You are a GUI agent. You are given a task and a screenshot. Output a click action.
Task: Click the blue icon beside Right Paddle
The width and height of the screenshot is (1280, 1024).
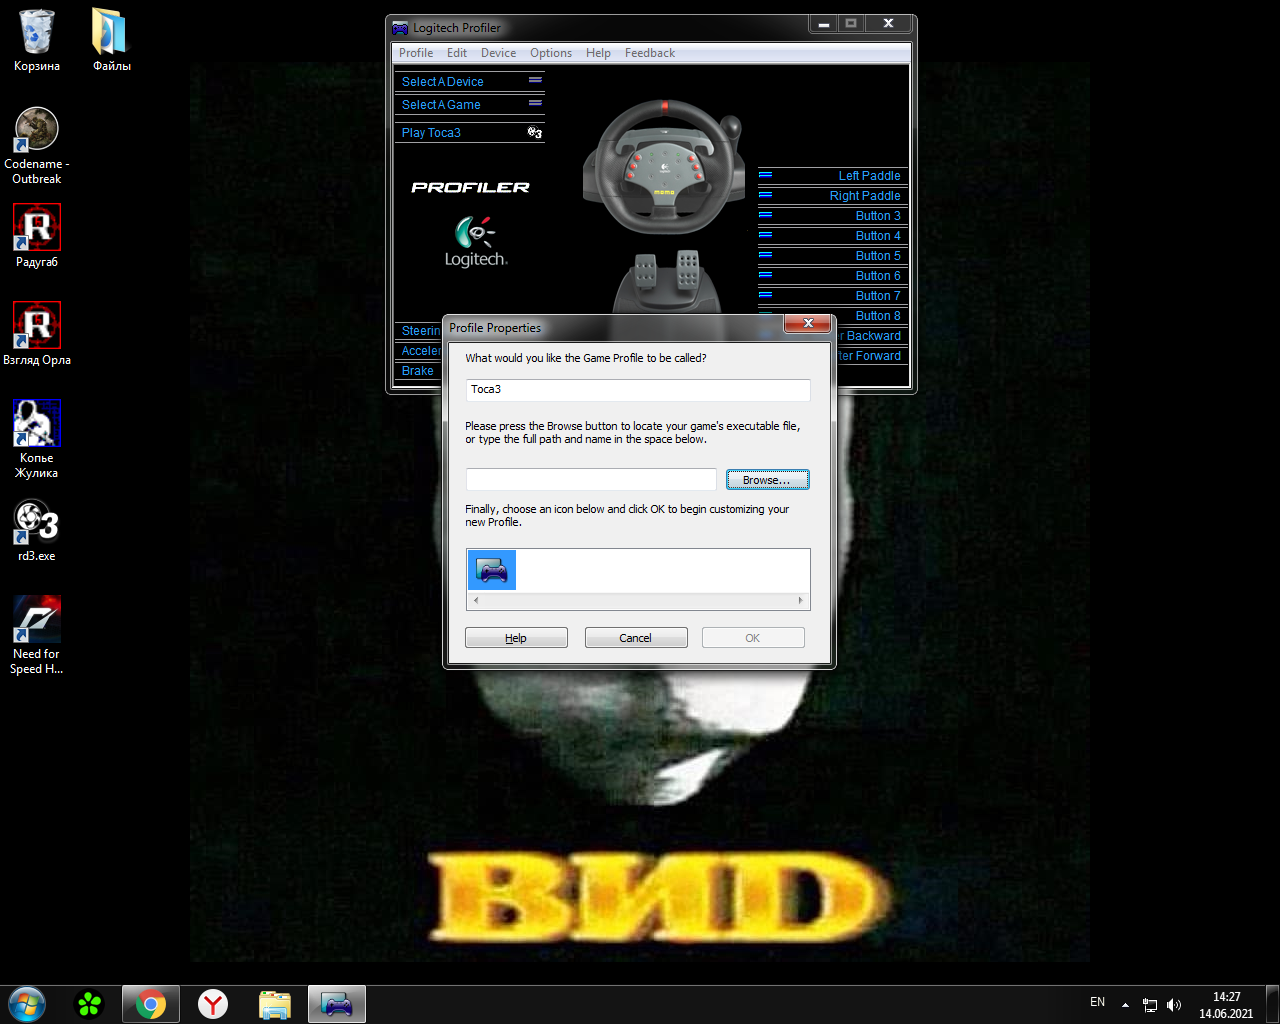765,195
